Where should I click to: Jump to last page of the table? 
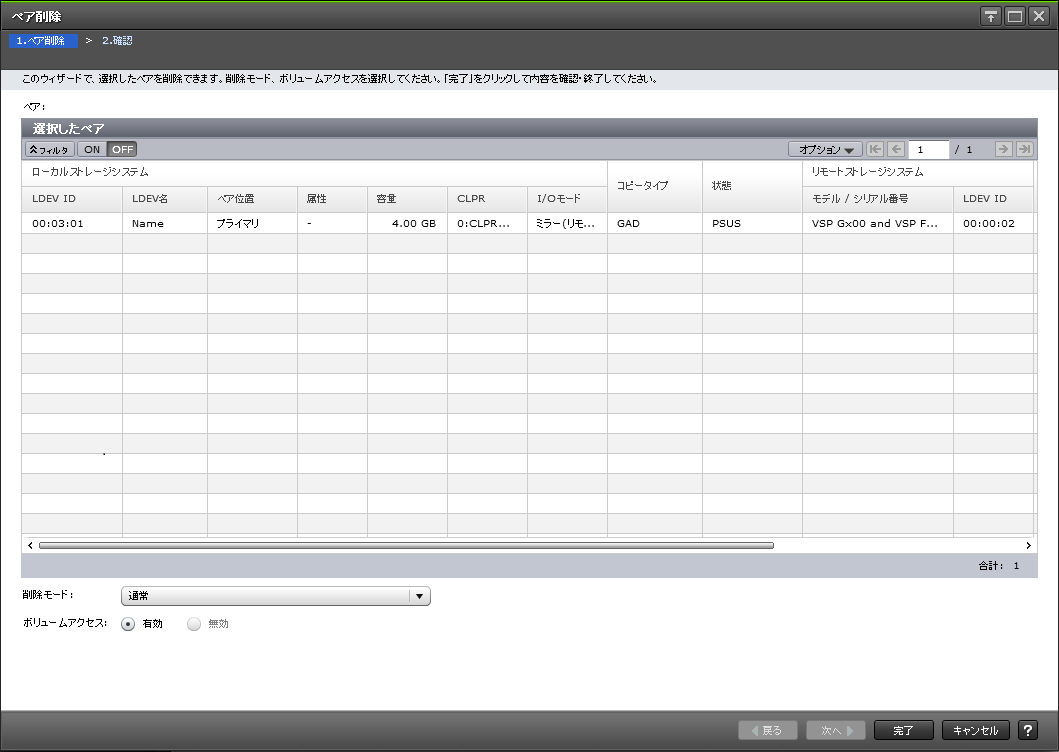[x=1025, y=149]
